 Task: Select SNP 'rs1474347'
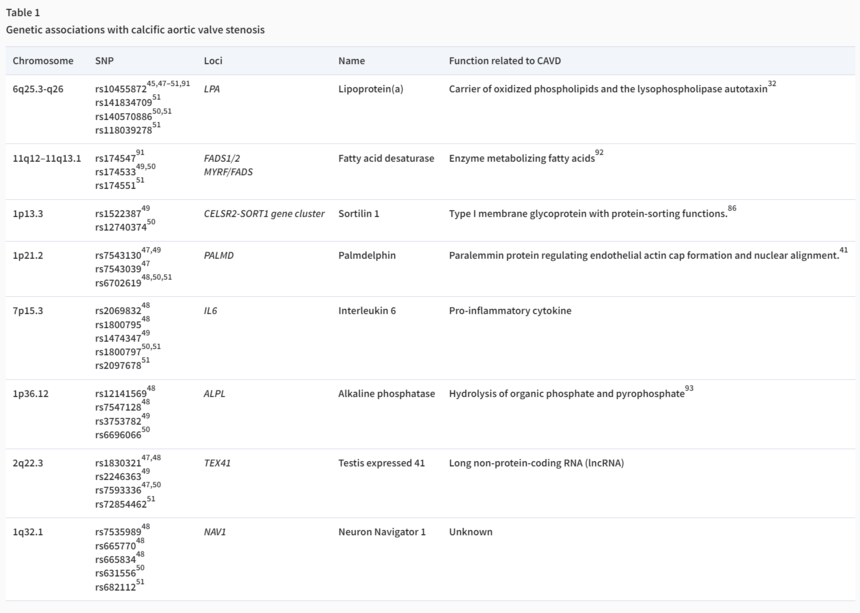coord(118,338)
